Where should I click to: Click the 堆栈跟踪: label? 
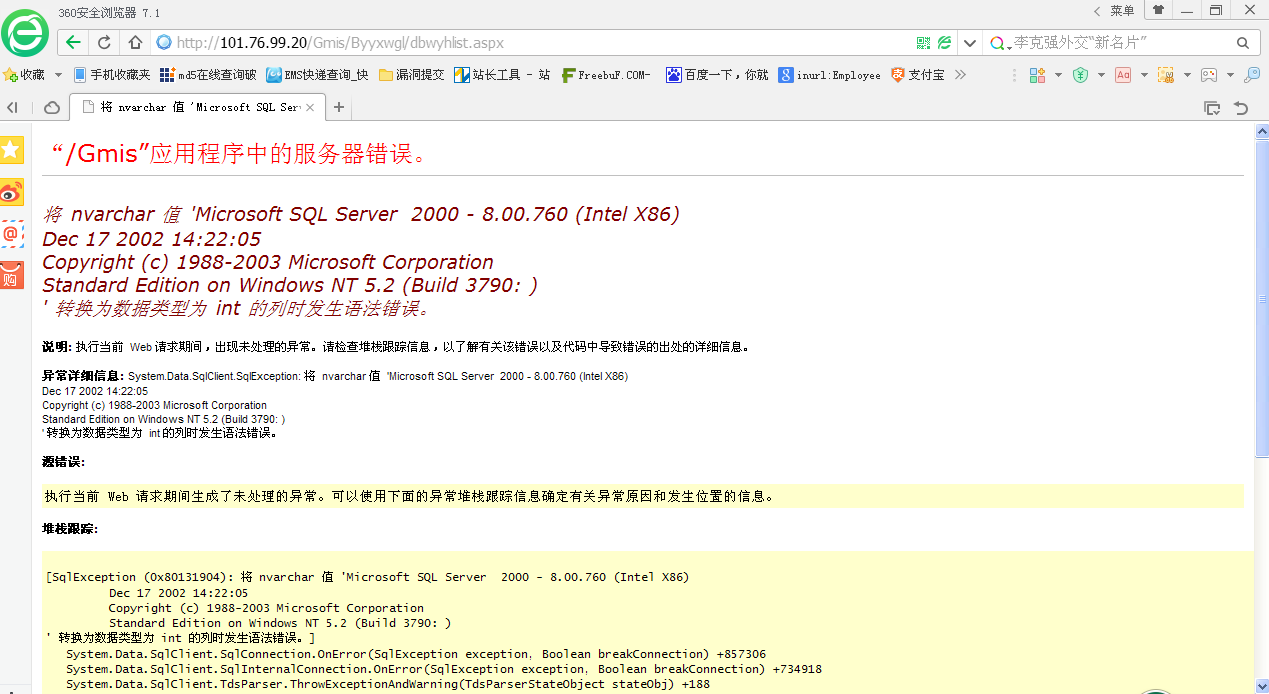pyautogui.click(x=70, y=528)
